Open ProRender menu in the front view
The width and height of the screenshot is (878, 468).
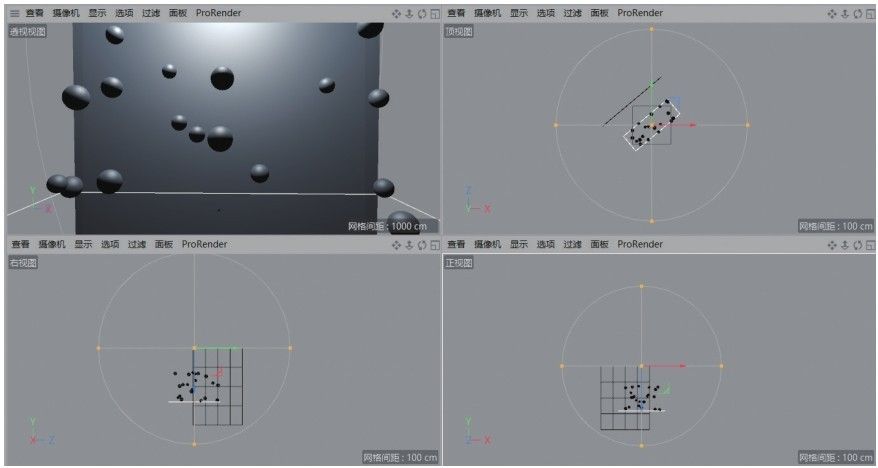[640, 244]
